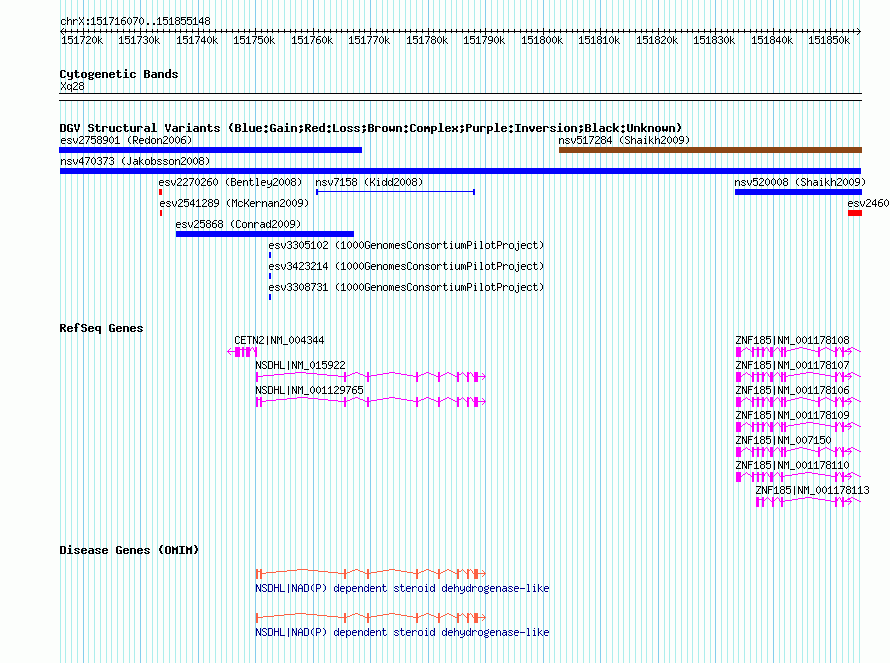Viewport: 890px width, 663px height.
Task: Click the 151850k ruler tick label
Action: pyautogui.click(x=829, y=40)
